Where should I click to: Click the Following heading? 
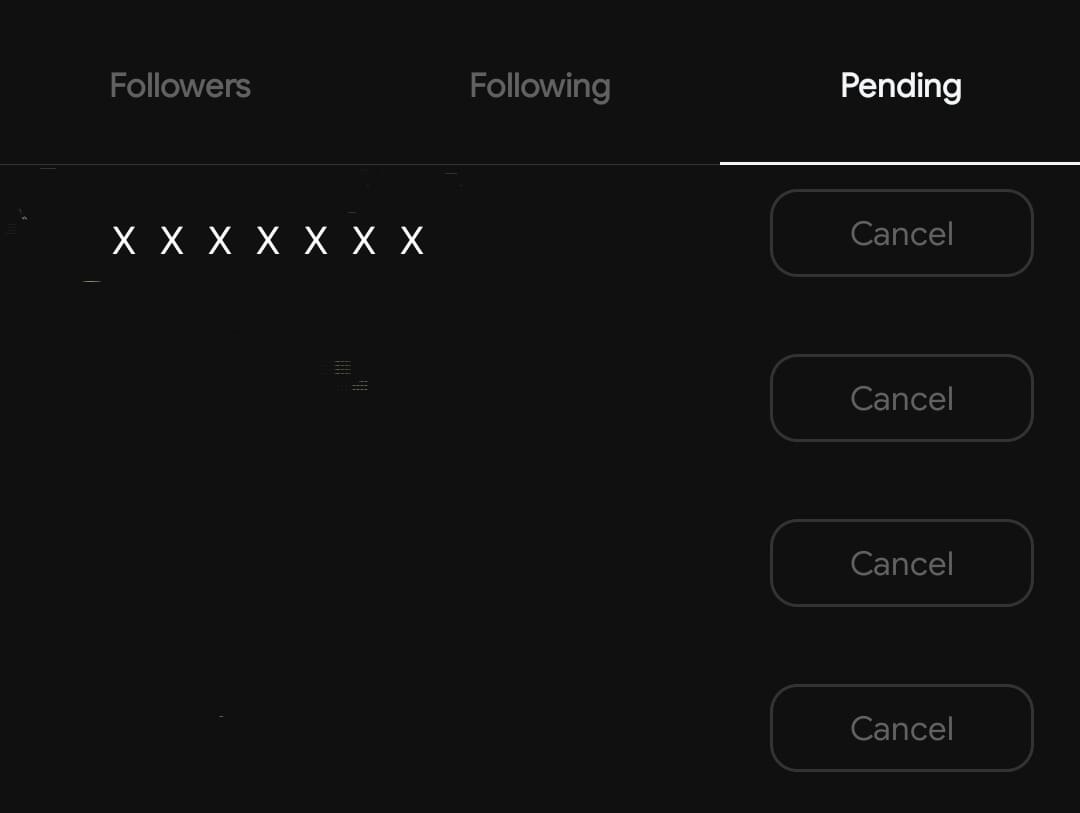click(540, 86)
